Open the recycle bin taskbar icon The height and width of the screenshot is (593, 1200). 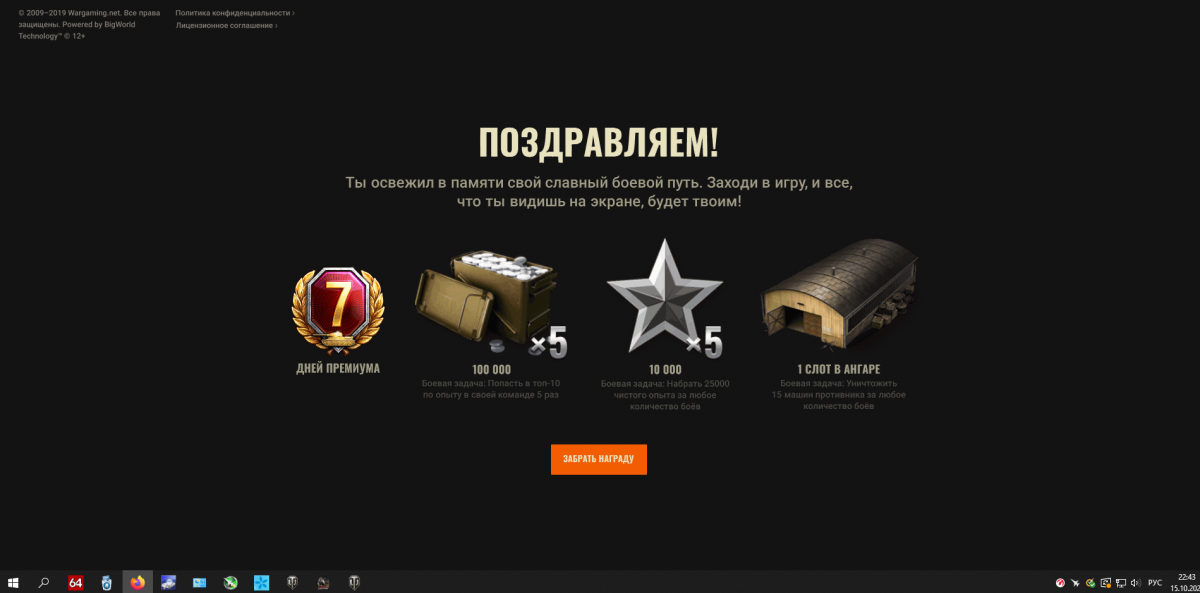(106, 582)
